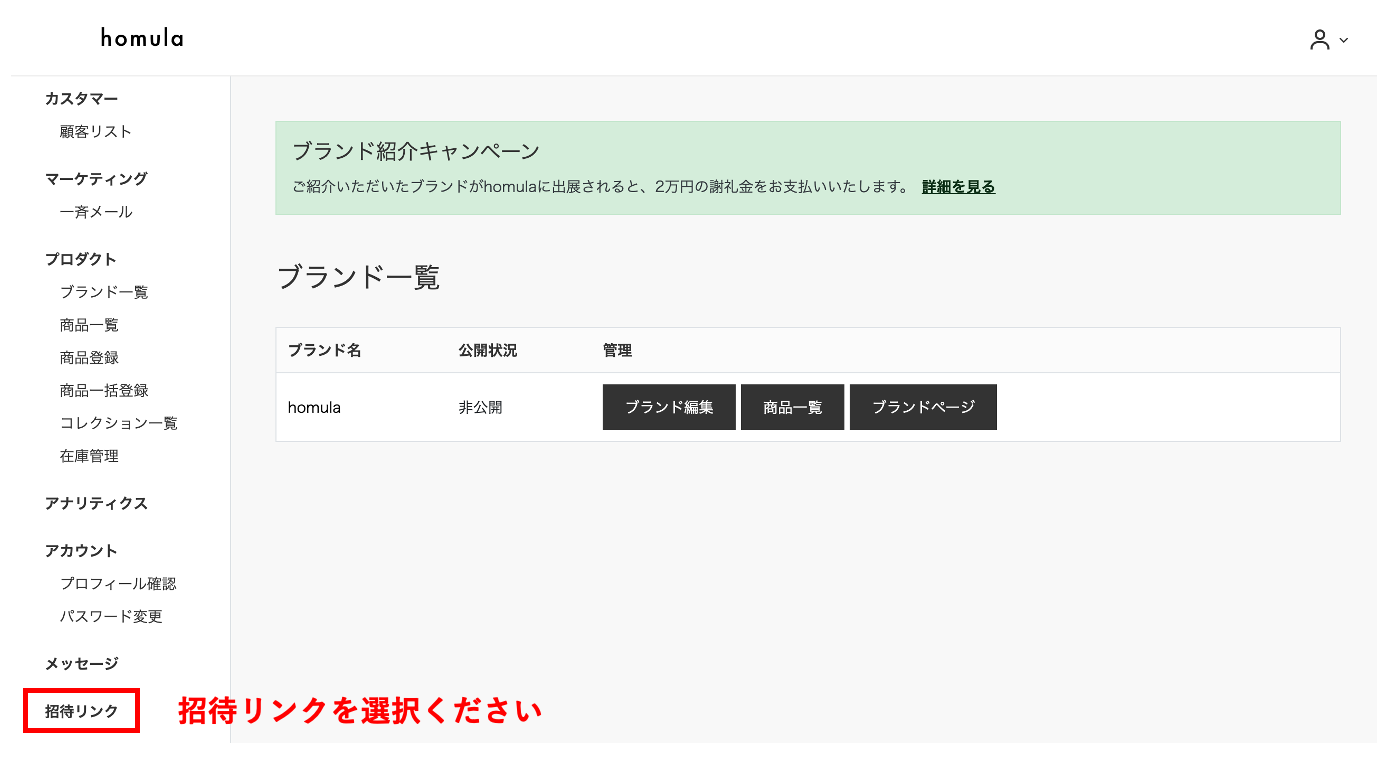
Task: Open 一斉メール in sidebar
Action: [x=96, y=212]
